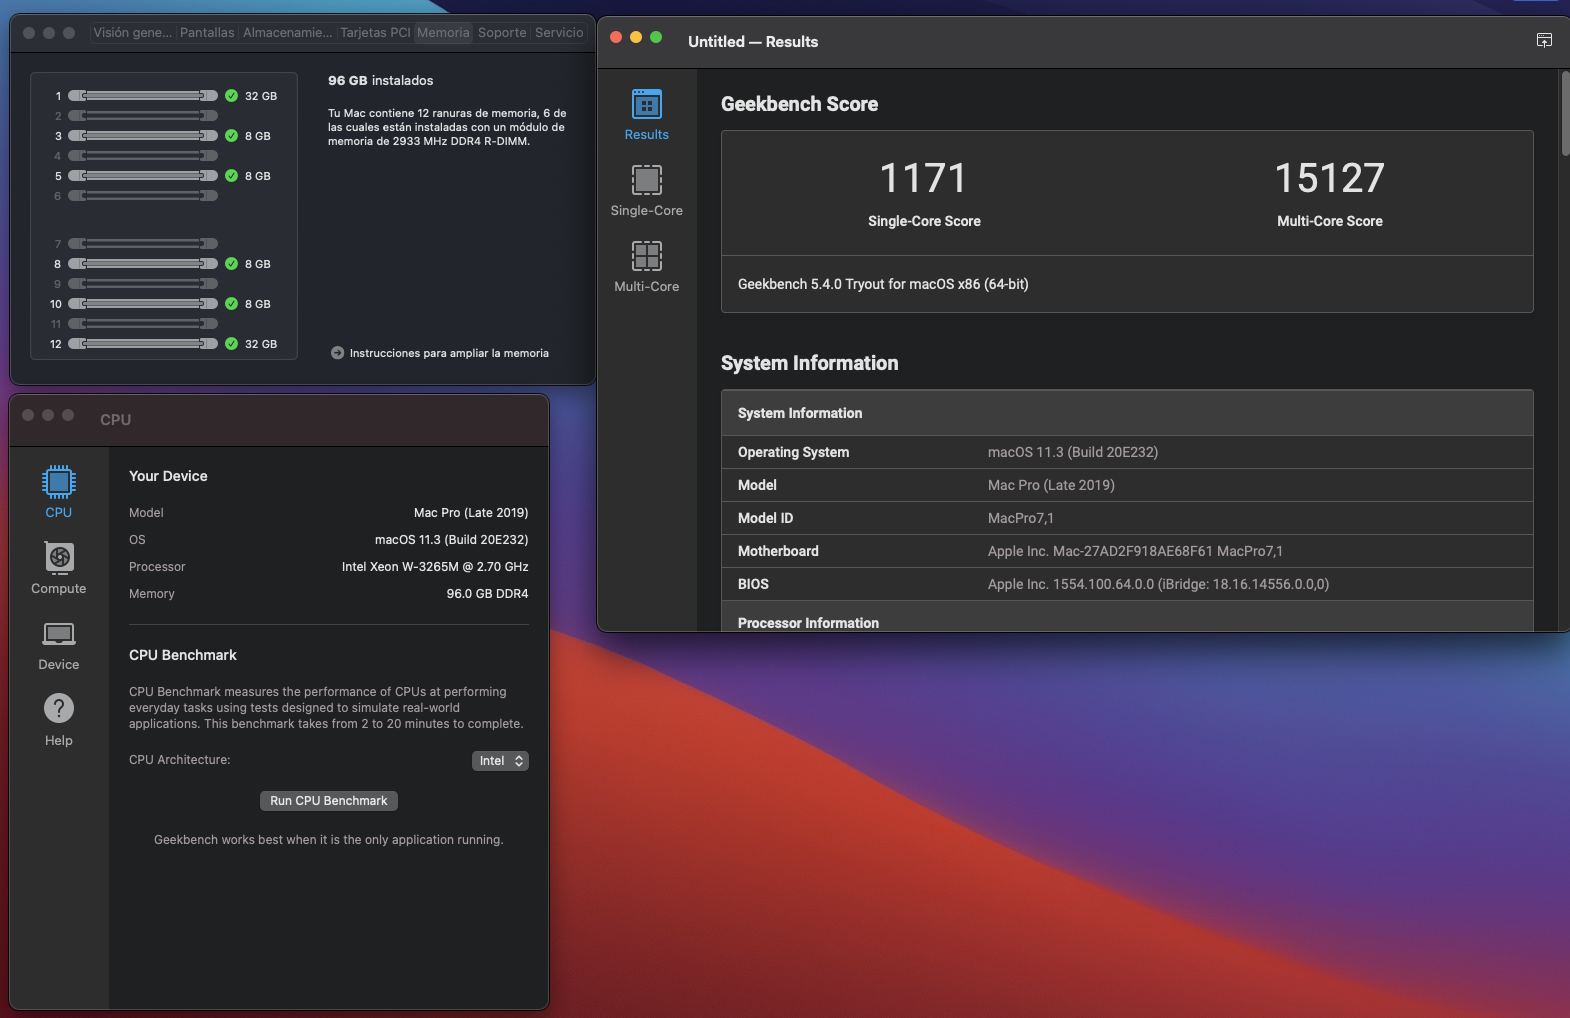Viewport: 1570px width, 1018px height.
Task: Switch to the Pantallas tab
Action: (207, 33)
